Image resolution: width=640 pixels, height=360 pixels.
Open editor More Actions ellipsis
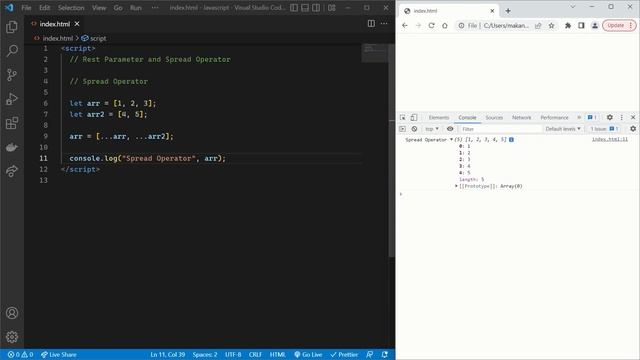(x=384, y=24)
